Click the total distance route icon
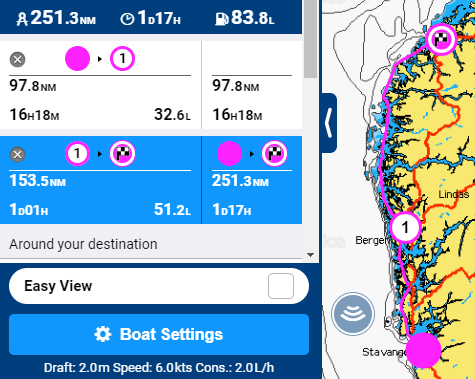This screenshot has height=379, width=475. pyautogui.click(x=22, y=19)
